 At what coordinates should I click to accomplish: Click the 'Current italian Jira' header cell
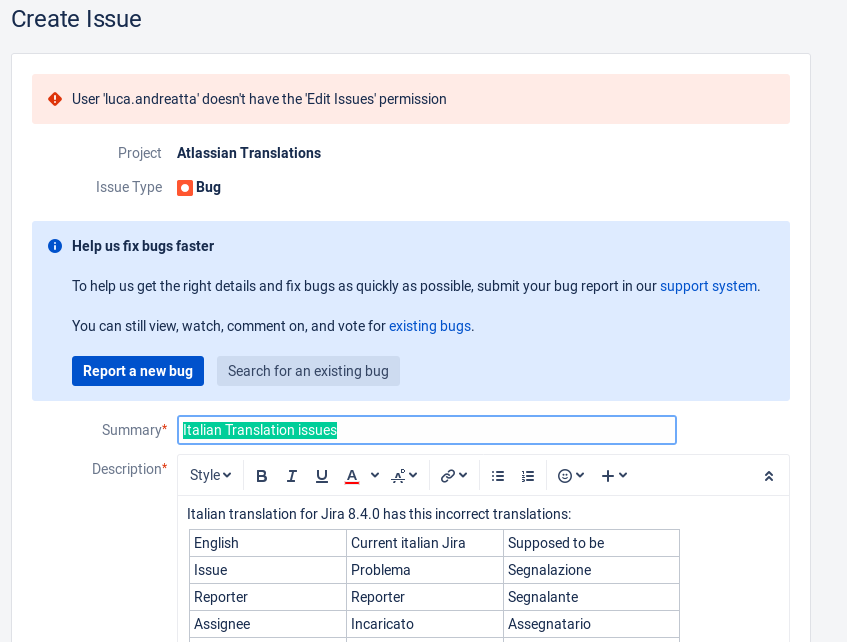point(425,543)
